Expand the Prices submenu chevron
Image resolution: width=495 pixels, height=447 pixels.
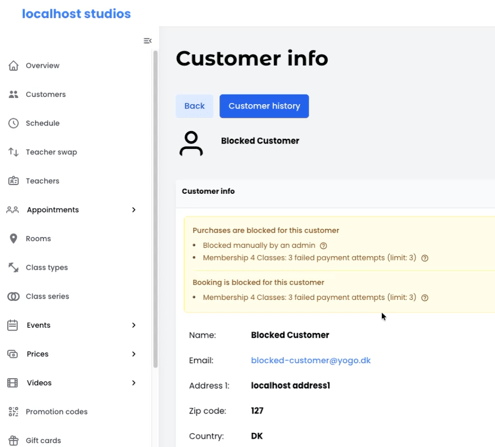[134, 354]
